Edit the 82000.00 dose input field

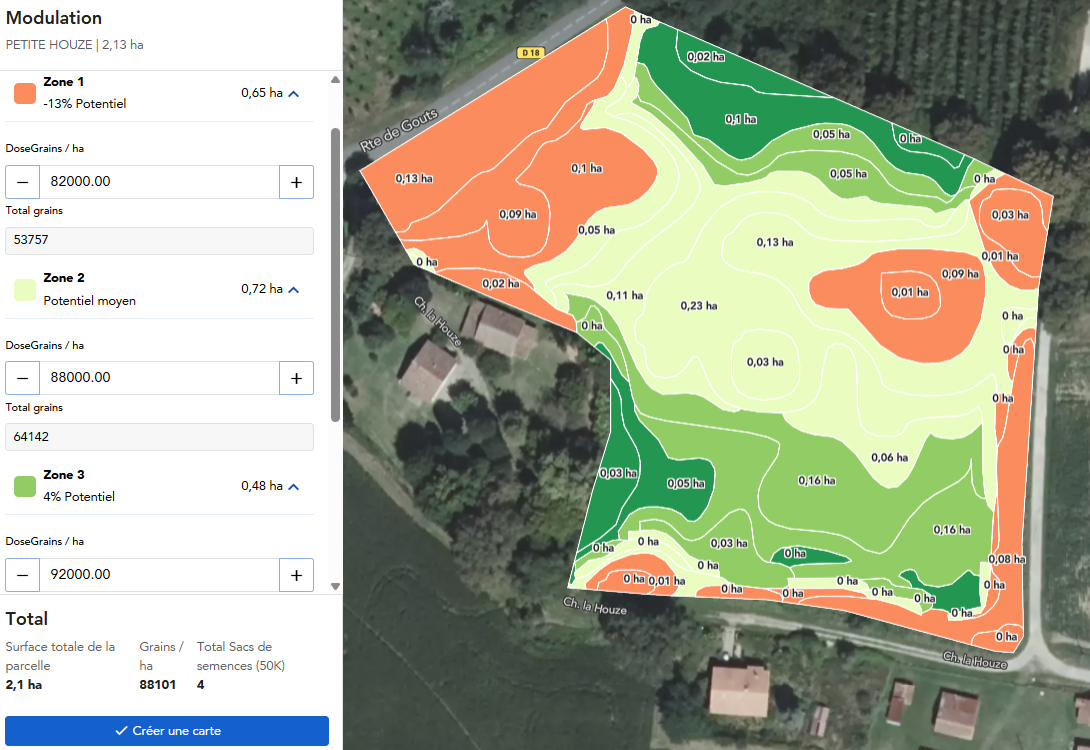[159, 182]
